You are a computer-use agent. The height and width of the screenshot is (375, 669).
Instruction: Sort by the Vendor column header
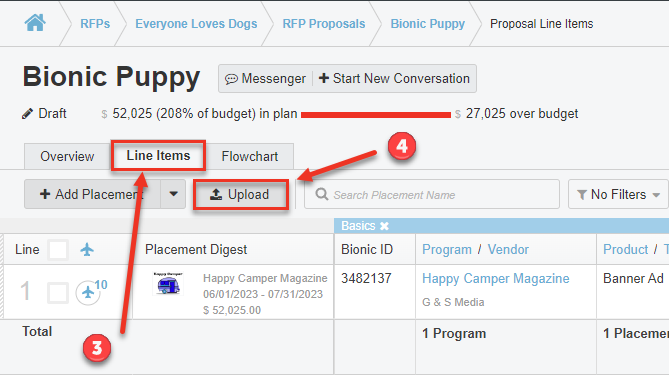point(508,250)
